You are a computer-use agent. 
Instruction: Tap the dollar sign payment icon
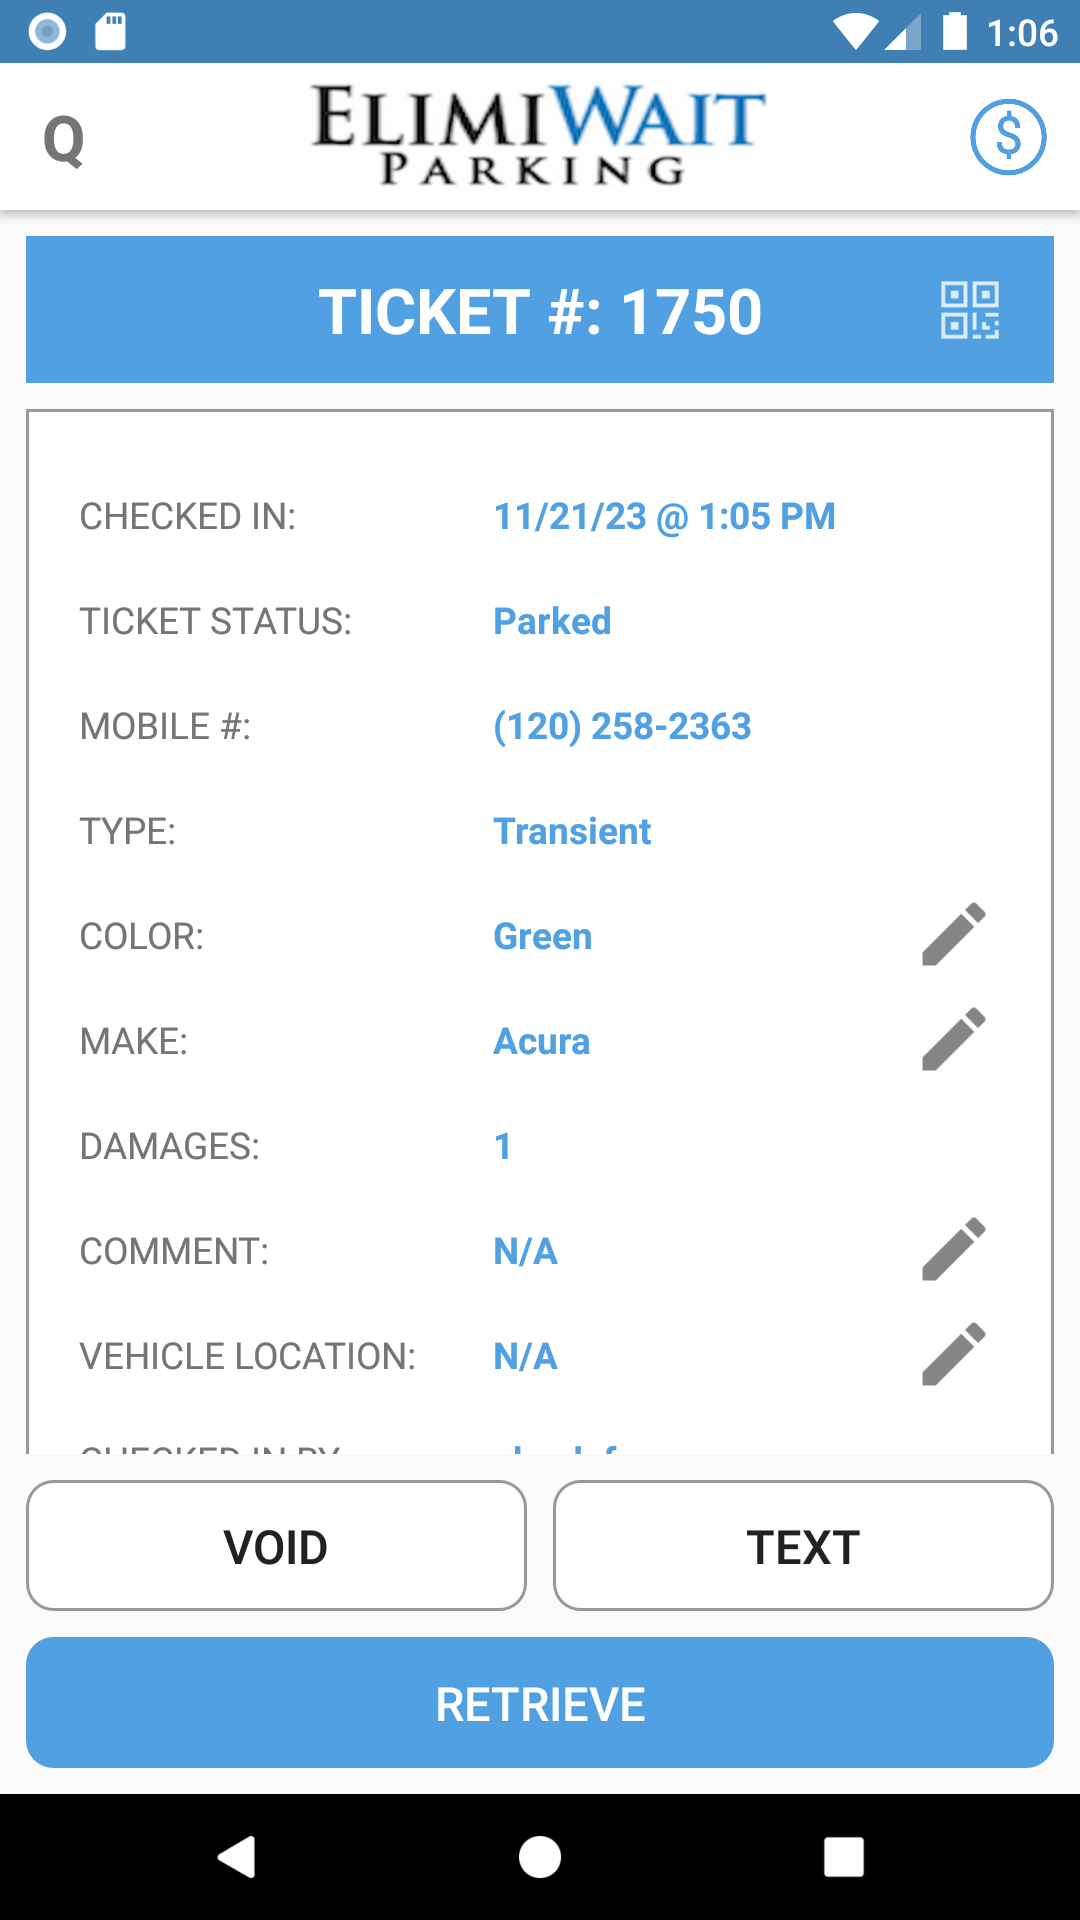1008,137
